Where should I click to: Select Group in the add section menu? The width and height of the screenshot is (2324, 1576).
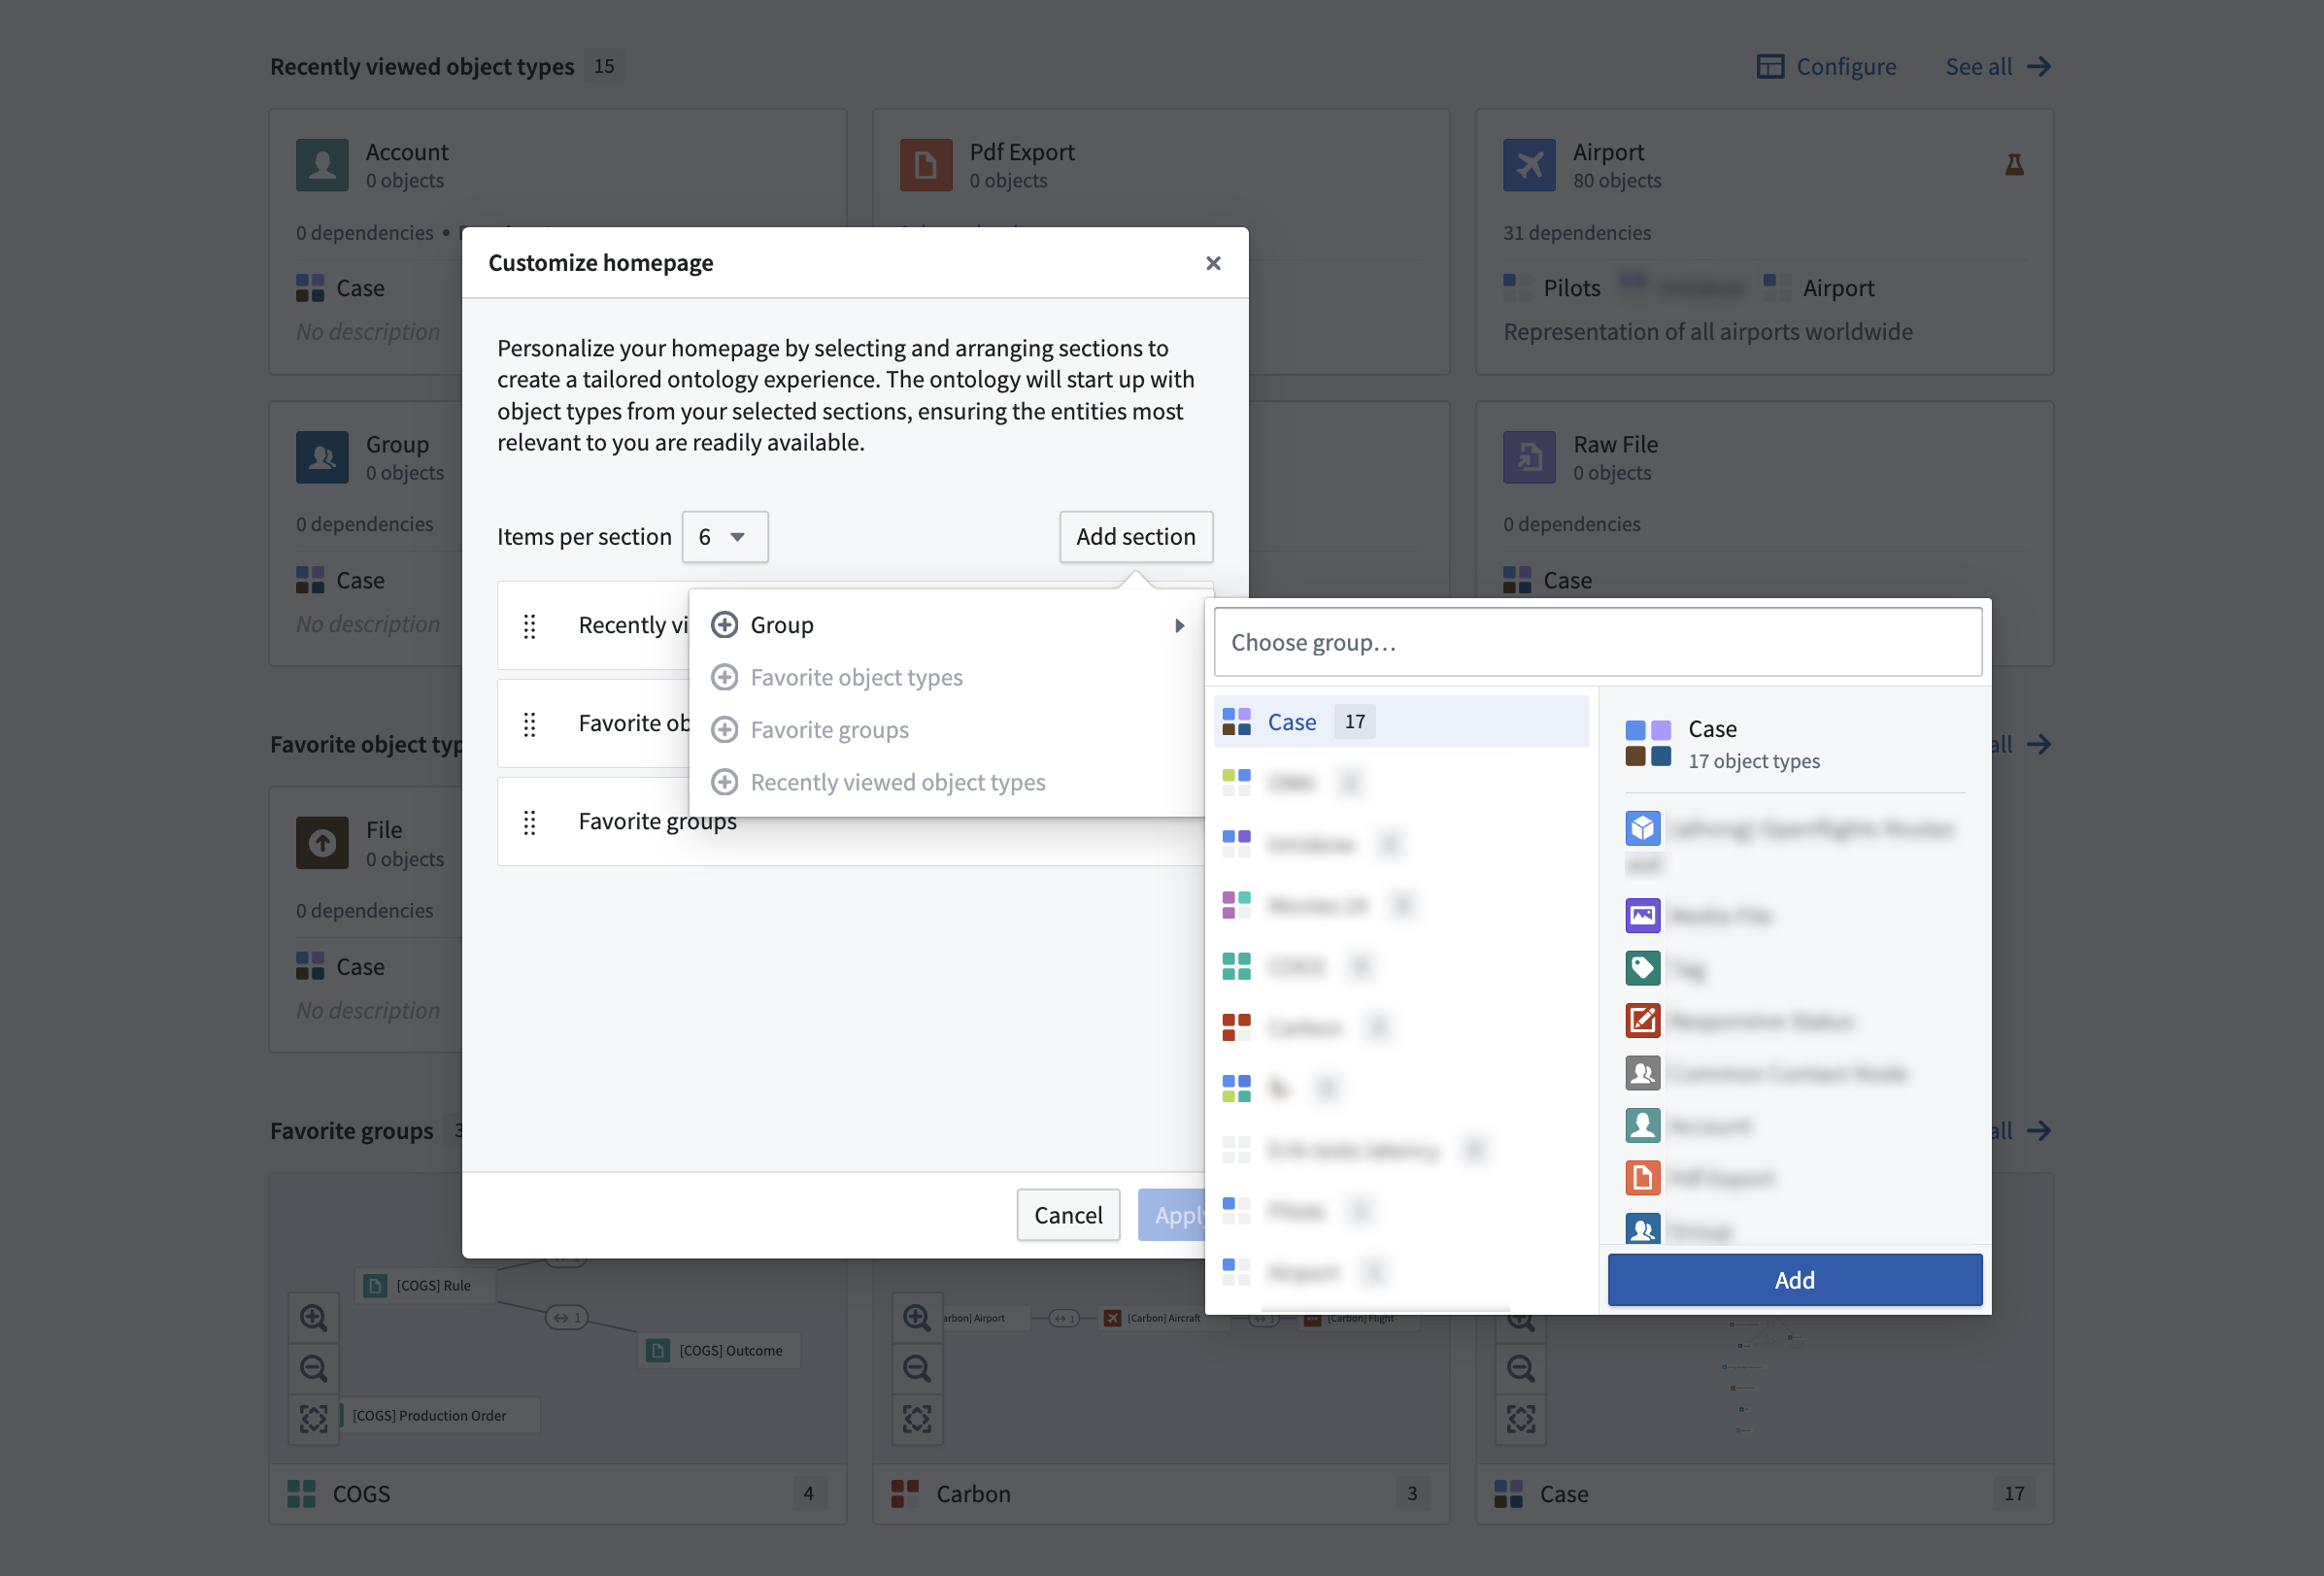coord(946,625)
